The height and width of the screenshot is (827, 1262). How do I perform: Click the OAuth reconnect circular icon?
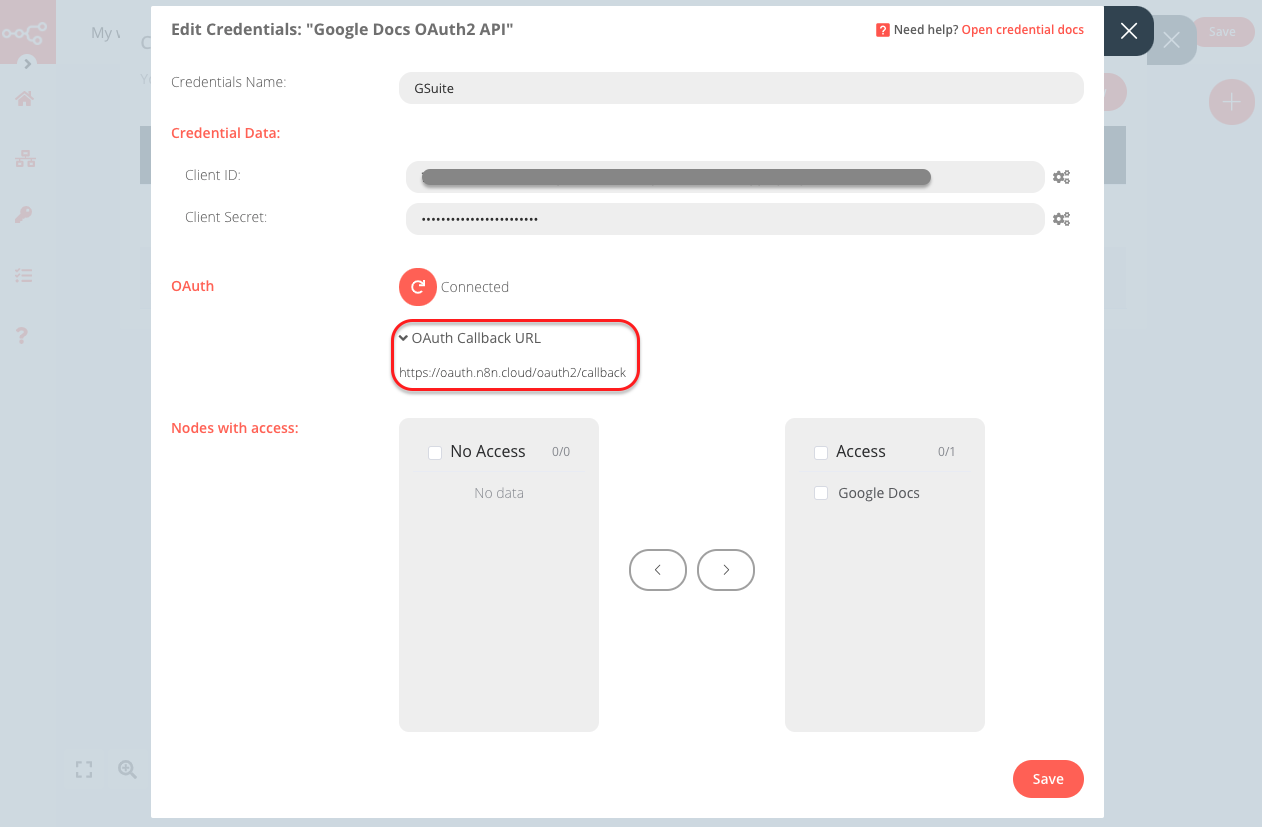pyautogui.click(x=417, y=287)
